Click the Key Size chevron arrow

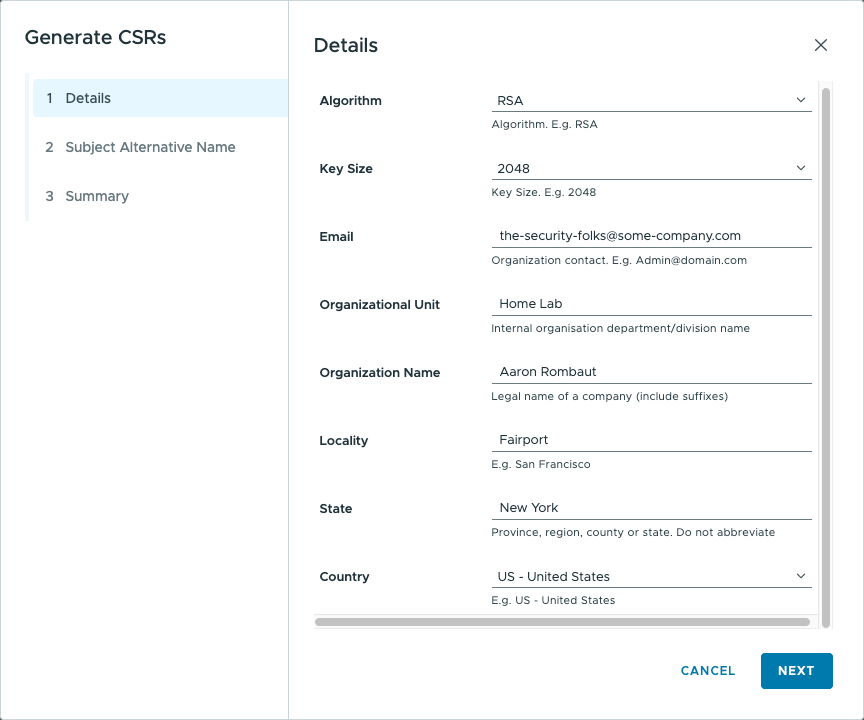[801, 168]
